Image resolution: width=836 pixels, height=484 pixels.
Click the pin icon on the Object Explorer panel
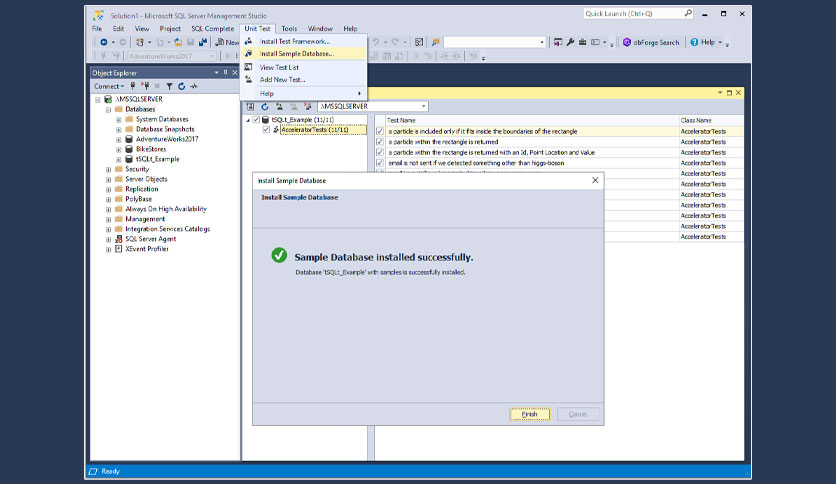pos(226,72)
